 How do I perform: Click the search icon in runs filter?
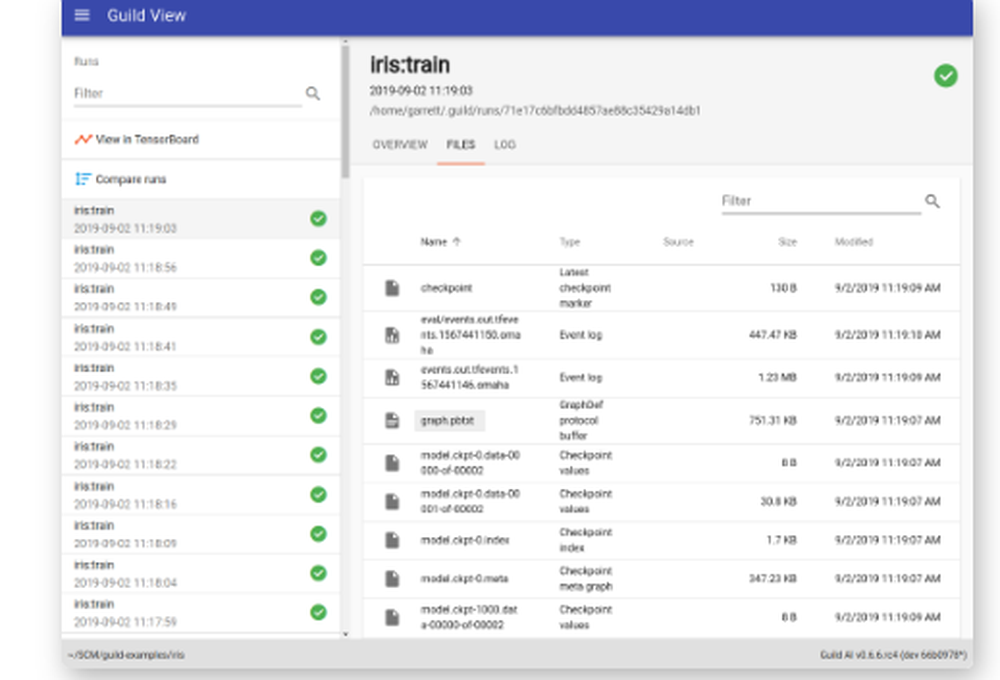pos(312,94)
